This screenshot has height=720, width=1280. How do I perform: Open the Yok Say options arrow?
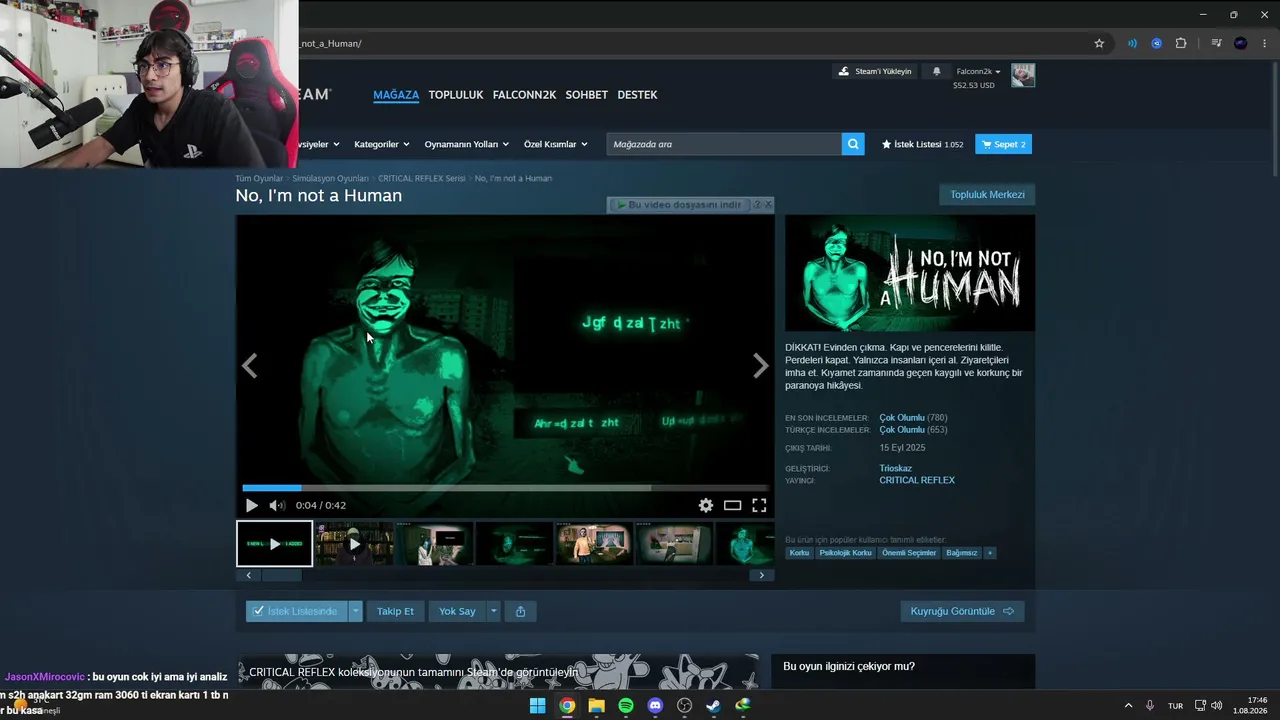coord(493,611)
